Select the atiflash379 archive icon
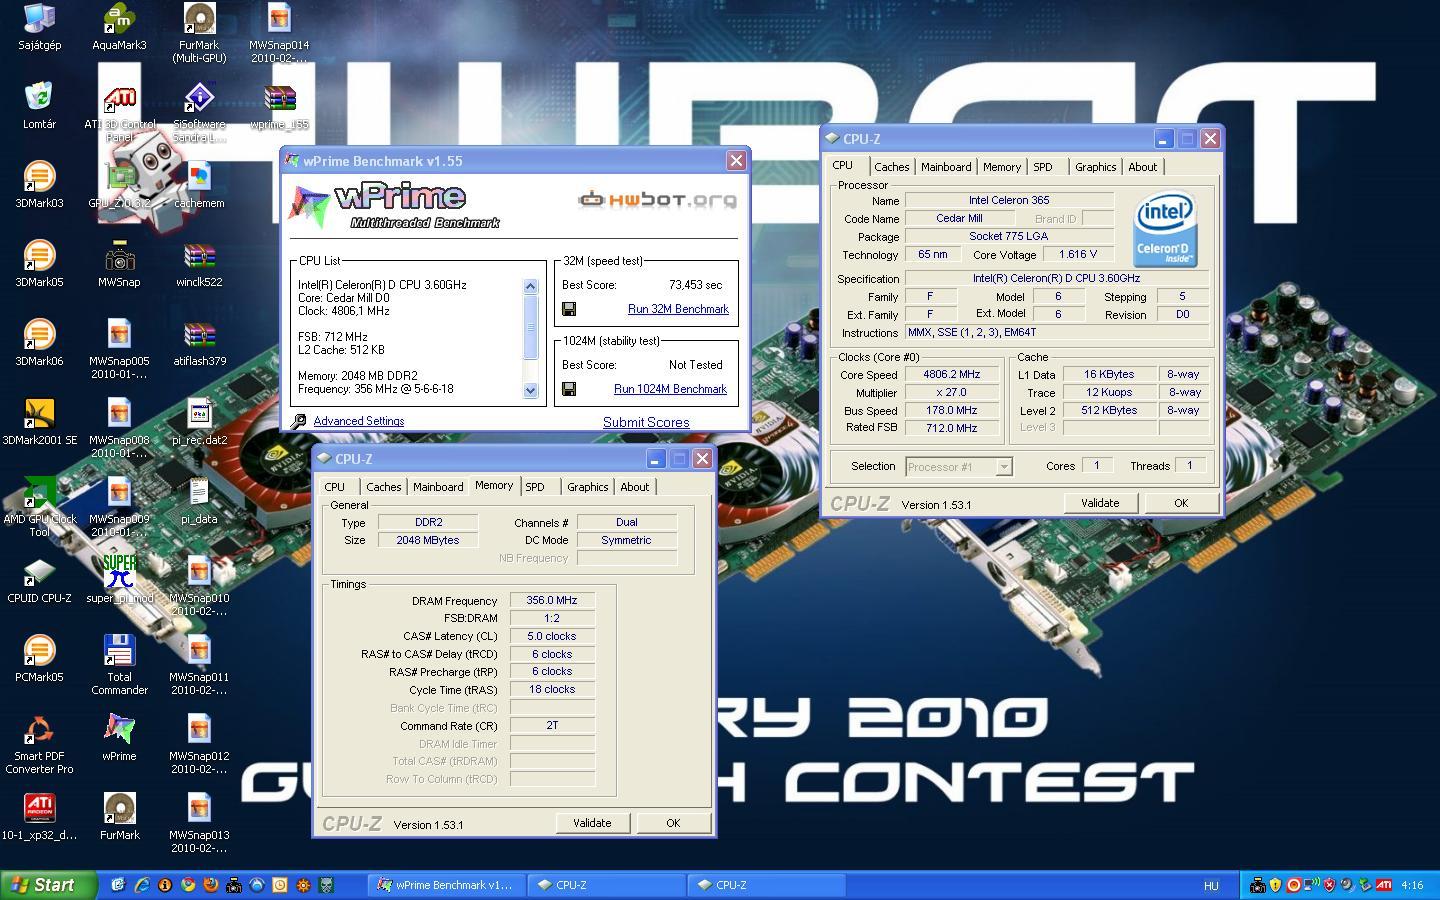This screenshot has width=1440, height=900. coord(199,342)
